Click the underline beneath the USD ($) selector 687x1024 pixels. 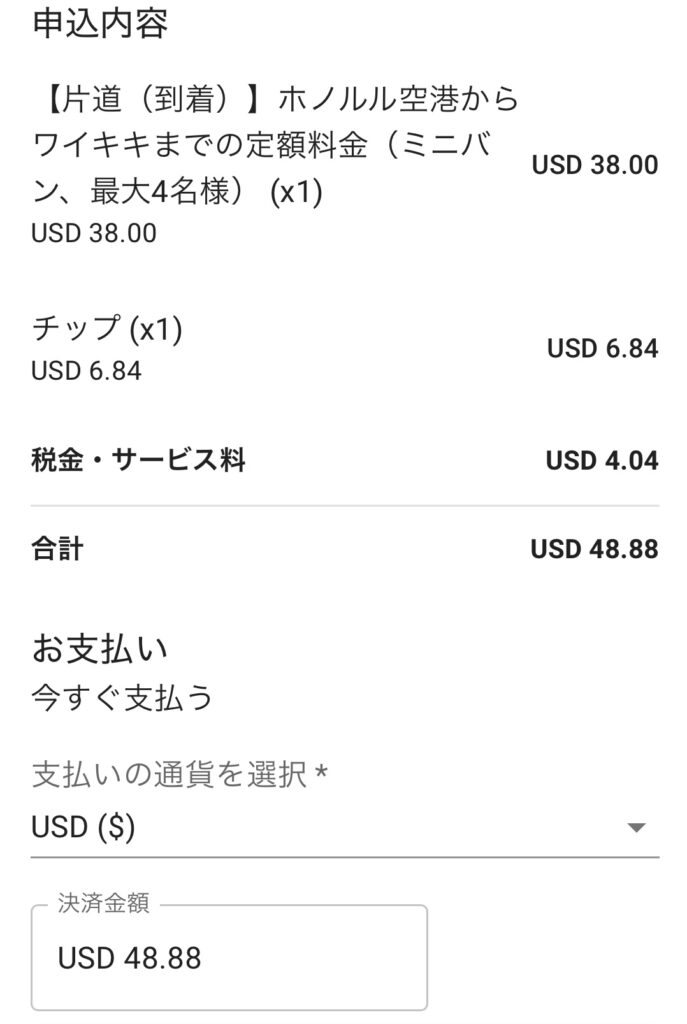[x=344, y=857]
